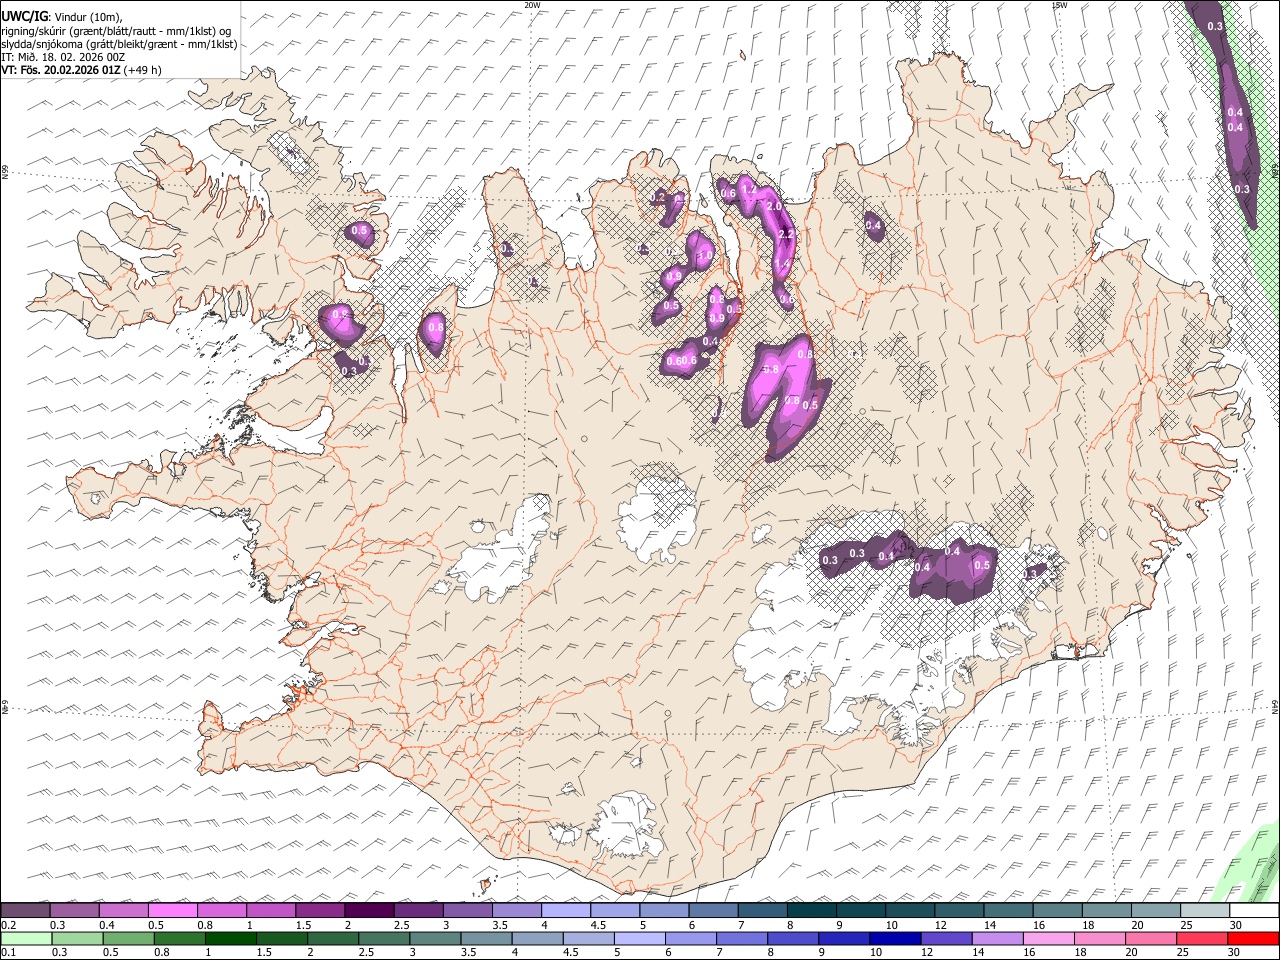Pick the 3.5 swatch in upper legend row
1280x960 pixels.
point(516,911)
